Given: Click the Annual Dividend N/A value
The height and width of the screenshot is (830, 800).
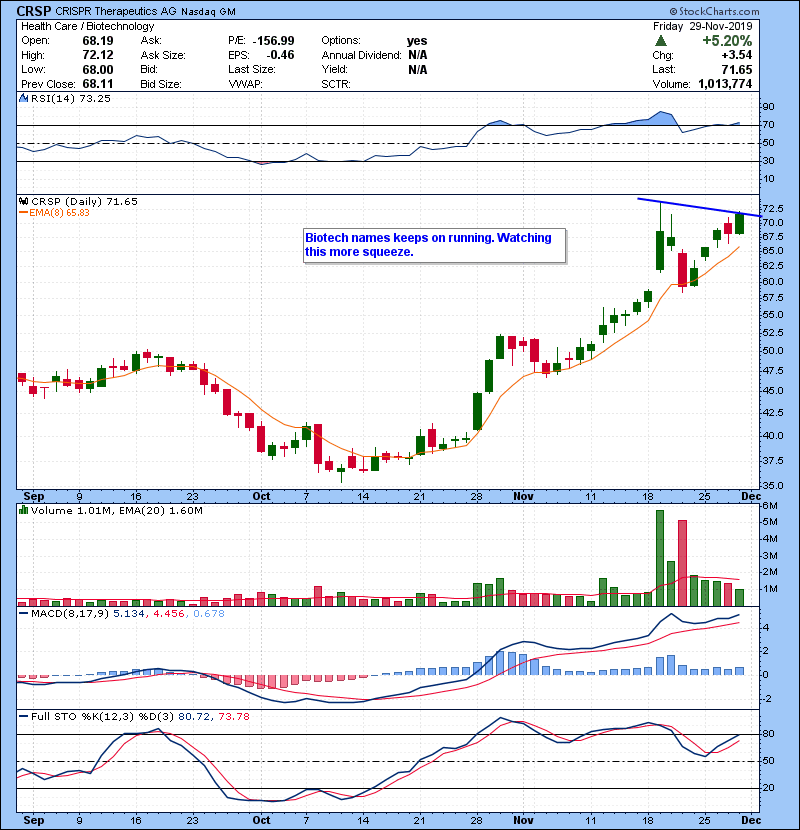Looking at the screenshot, I should (417, 55).
